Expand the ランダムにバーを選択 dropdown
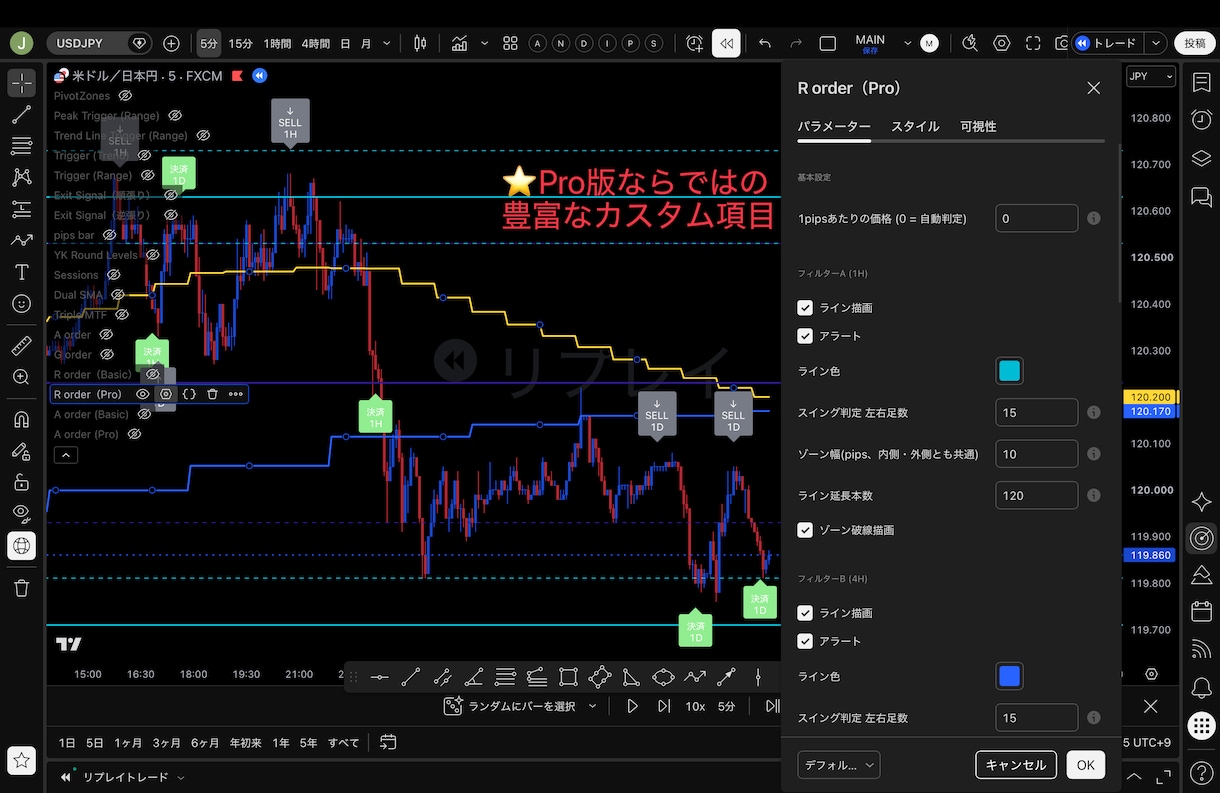Image resolution: width=1220 pixels, height=793 pixels. [x=522, y=706]
